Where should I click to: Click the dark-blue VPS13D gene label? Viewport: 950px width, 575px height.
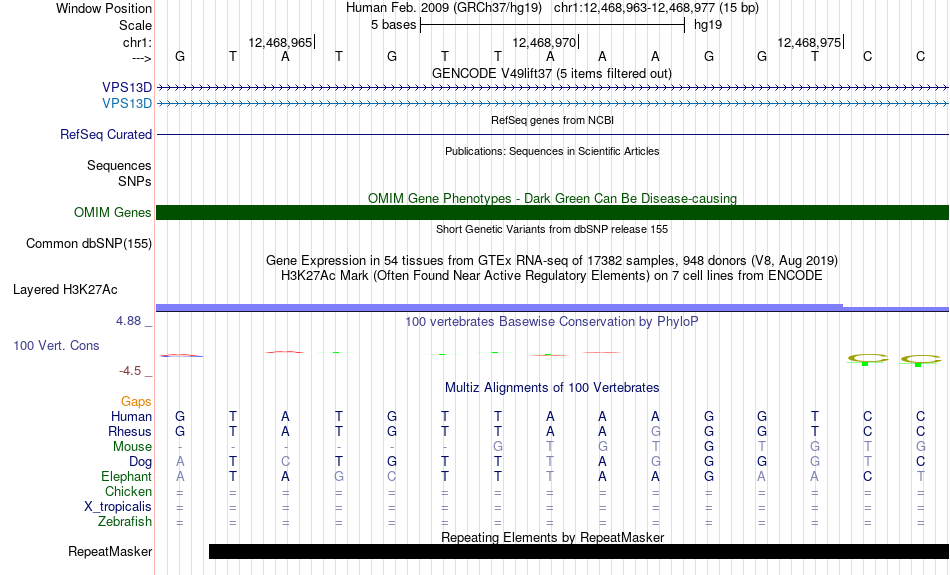tap(127, 88)
